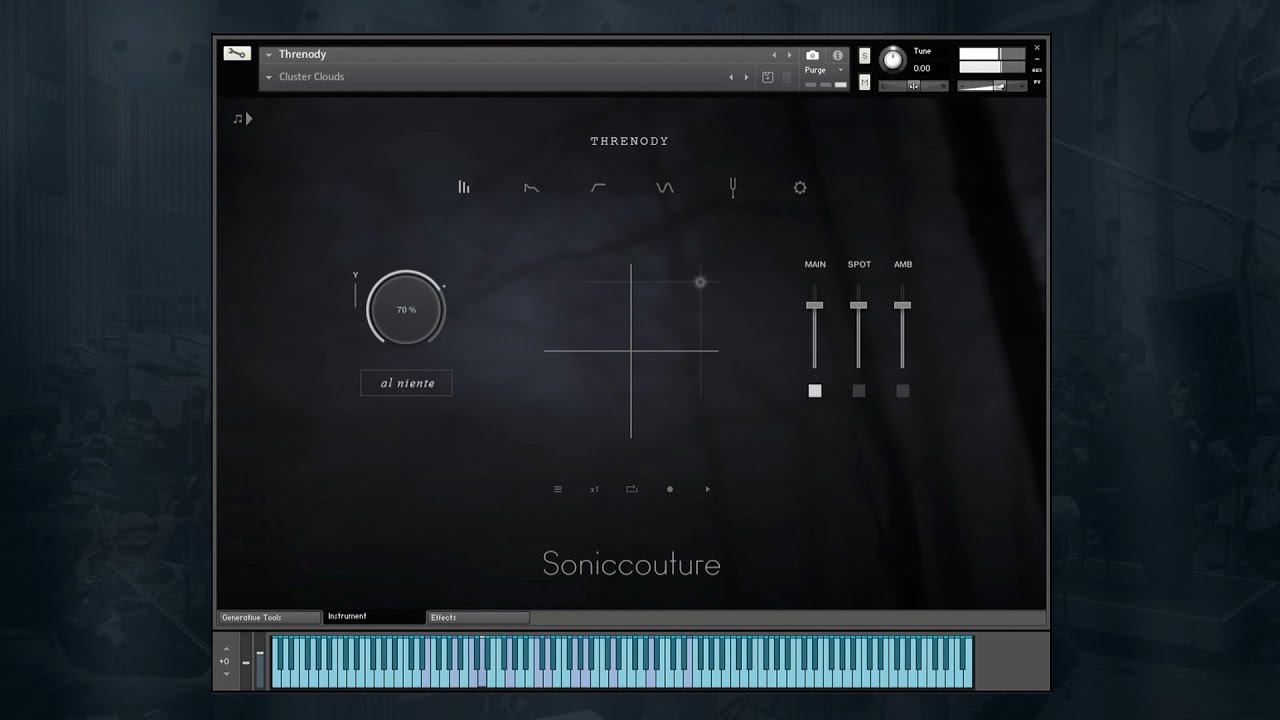Click the x1 speed multiplier
Screen dimensions: 1280x720
pyautogui.click(x=594, y=489)
